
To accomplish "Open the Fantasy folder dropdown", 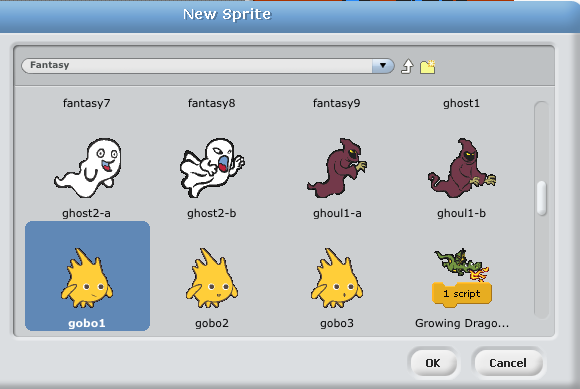I will (383, 66).
